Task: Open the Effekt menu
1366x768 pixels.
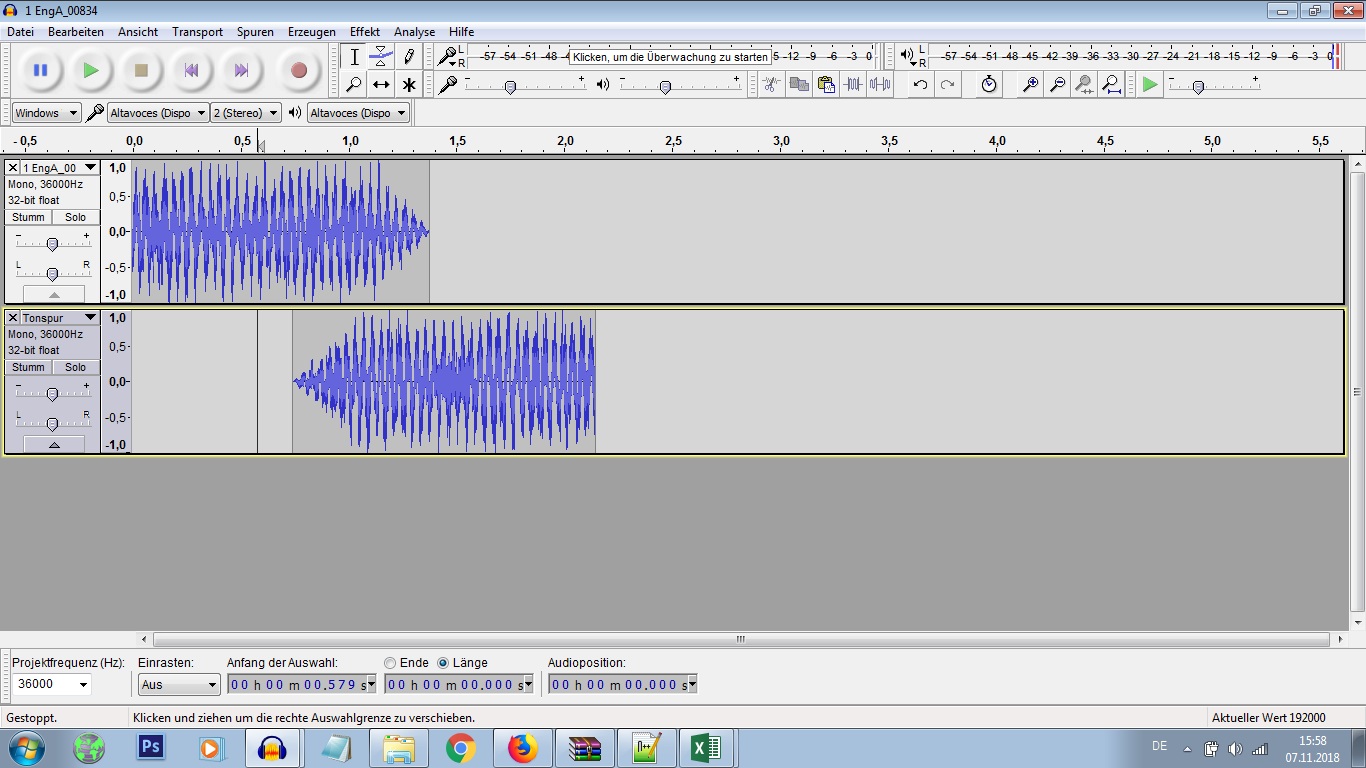Action: pyautogui.click(x=365, y=32)
